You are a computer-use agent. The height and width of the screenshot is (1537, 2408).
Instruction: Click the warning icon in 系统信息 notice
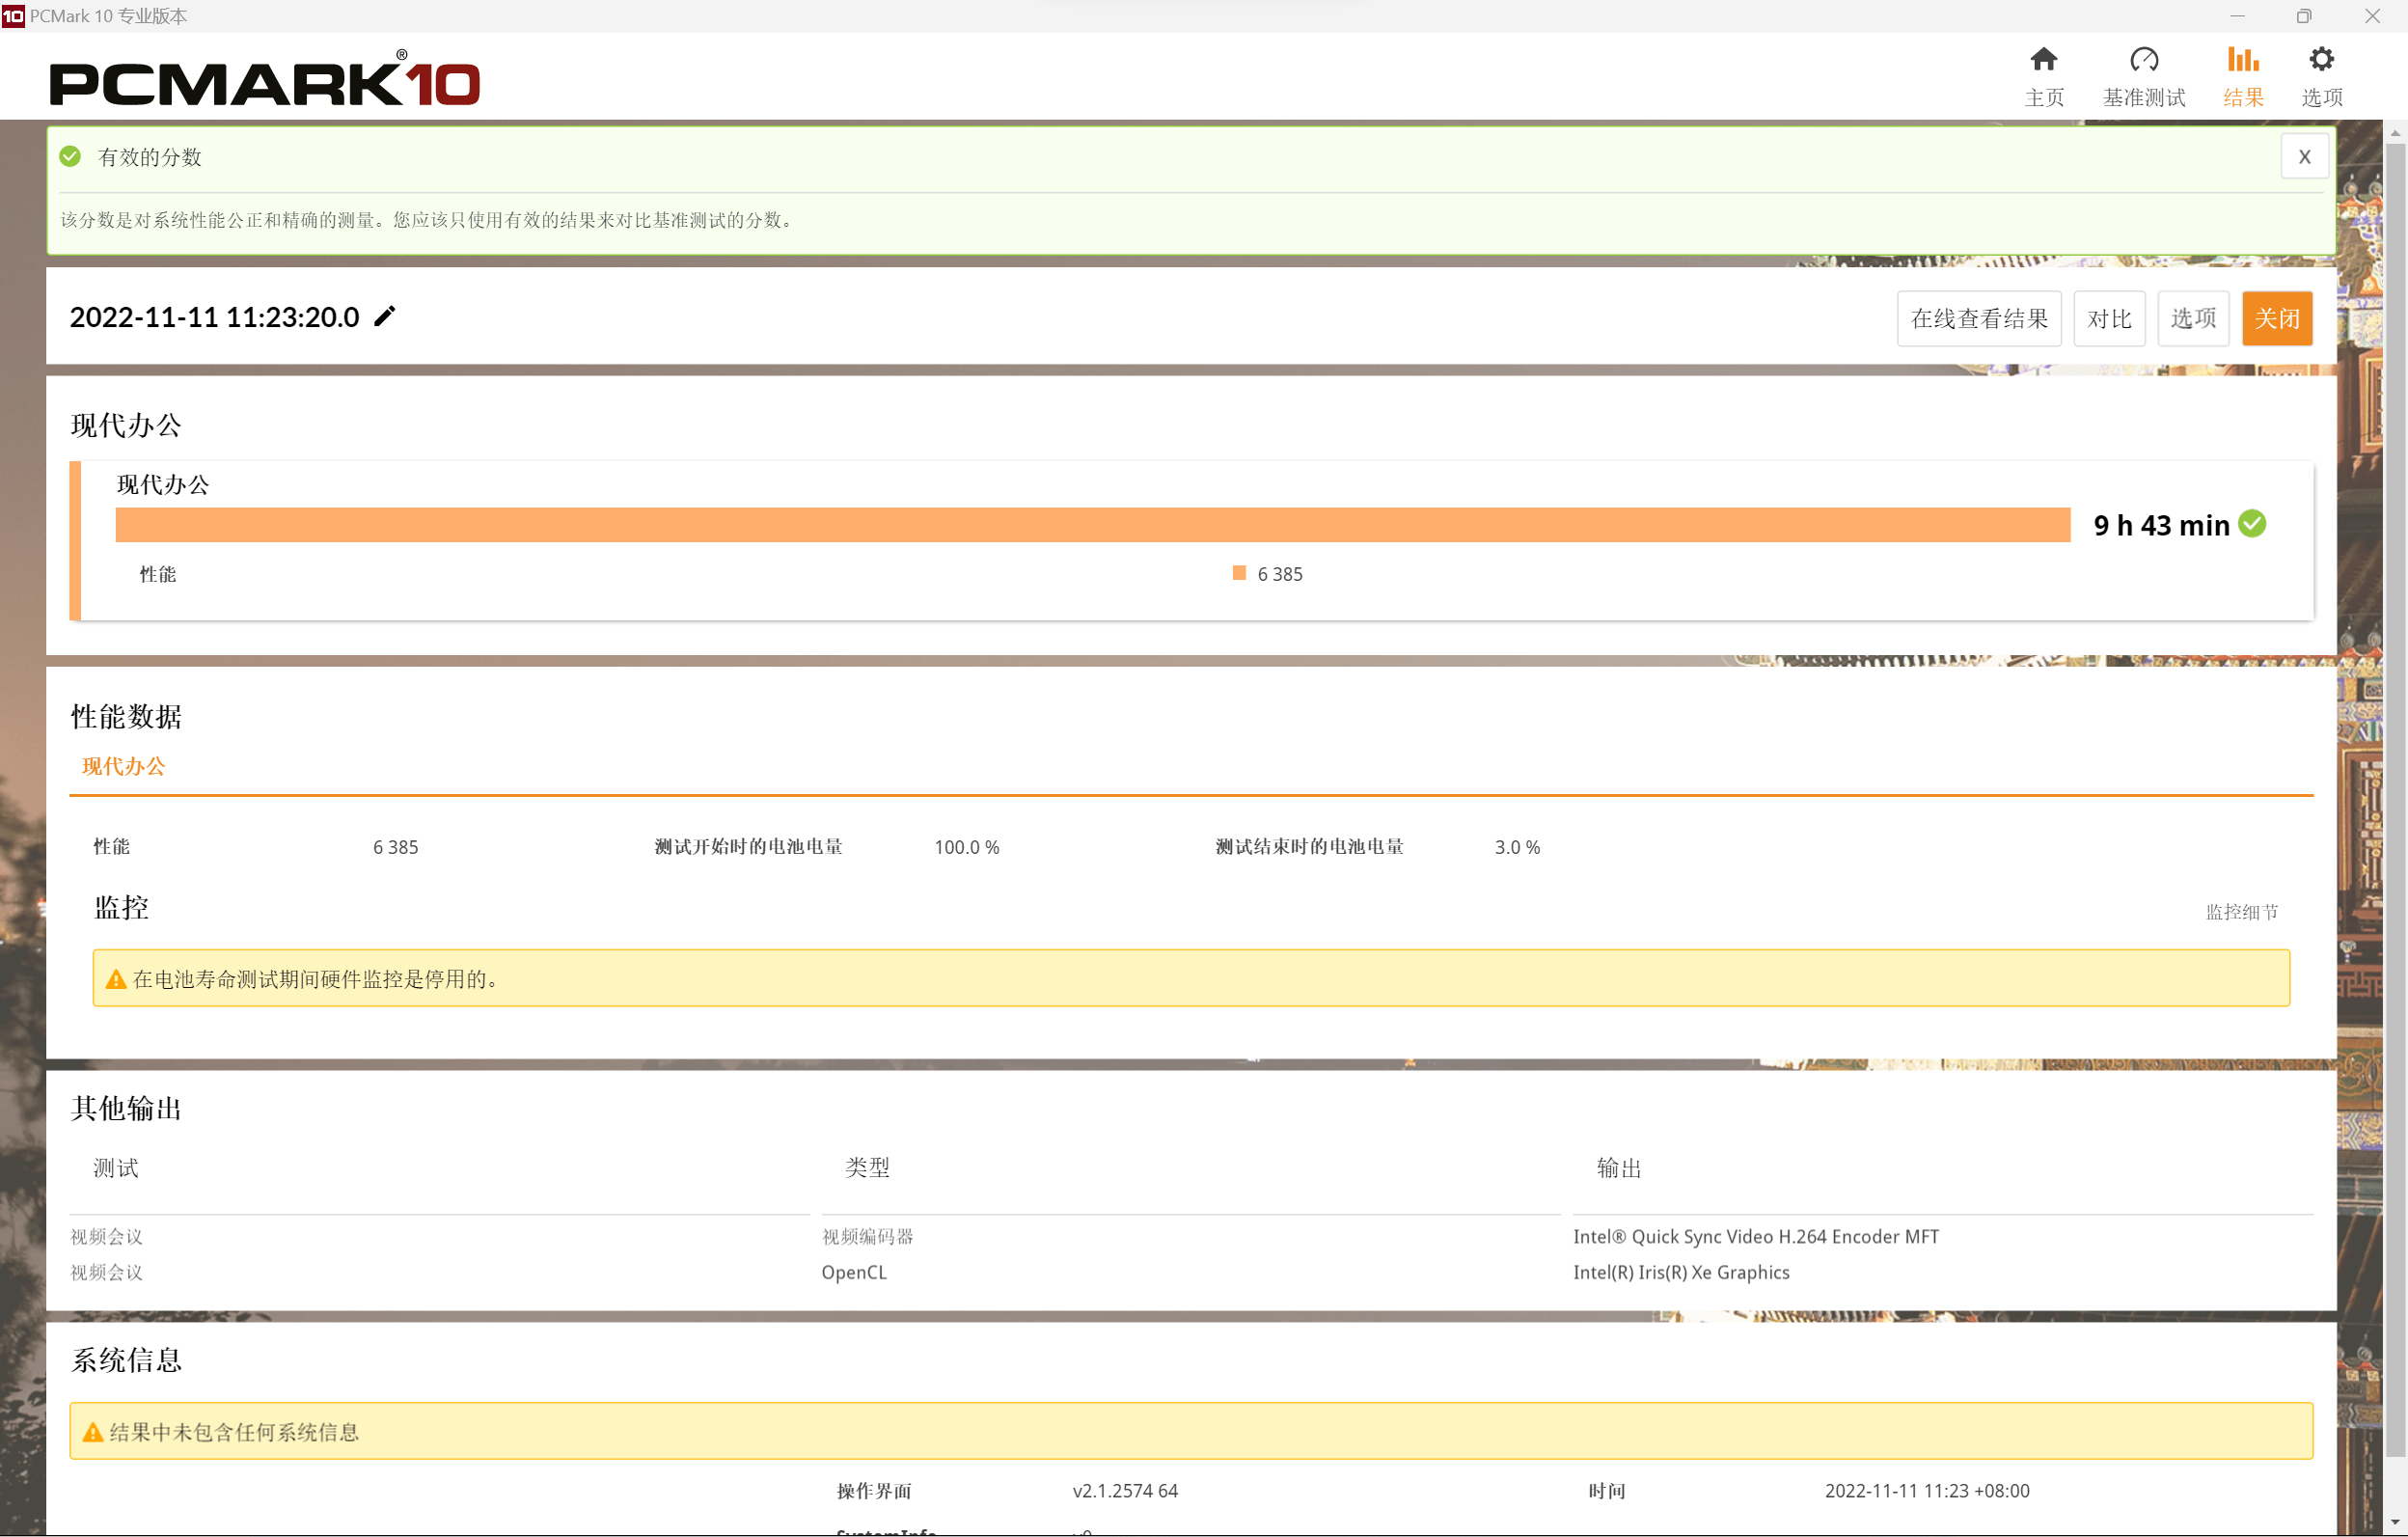[93, 1432]
